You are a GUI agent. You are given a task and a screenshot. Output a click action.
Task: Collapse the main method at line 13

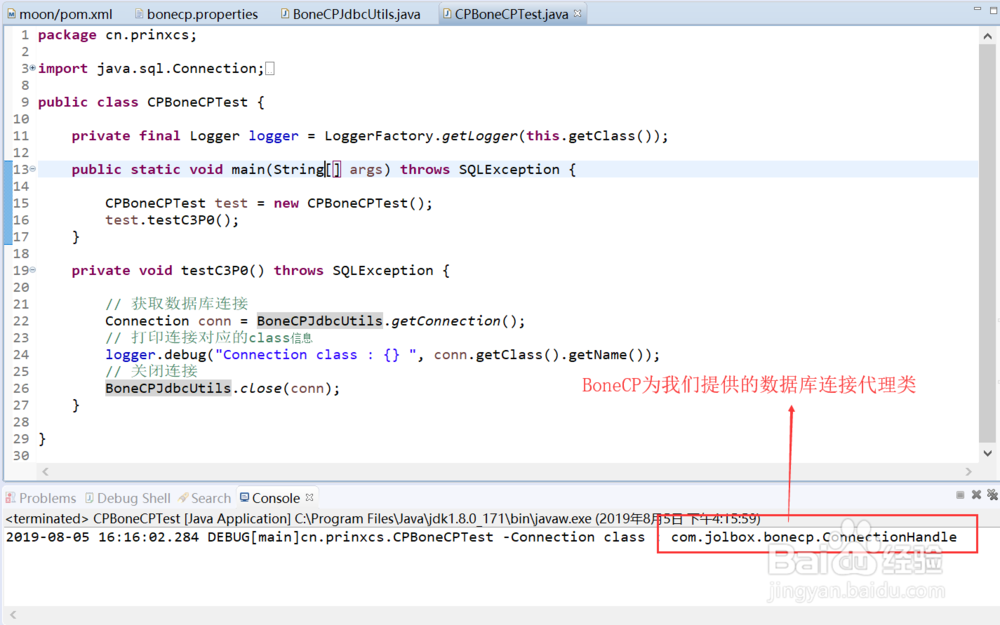click(33, 169)
